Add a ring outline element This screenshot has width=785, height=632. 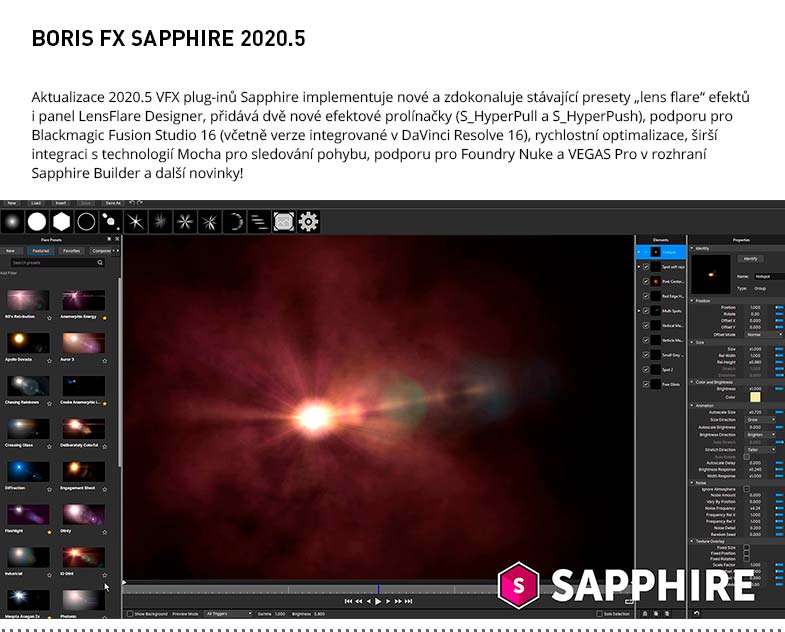[x=86, y=222]
